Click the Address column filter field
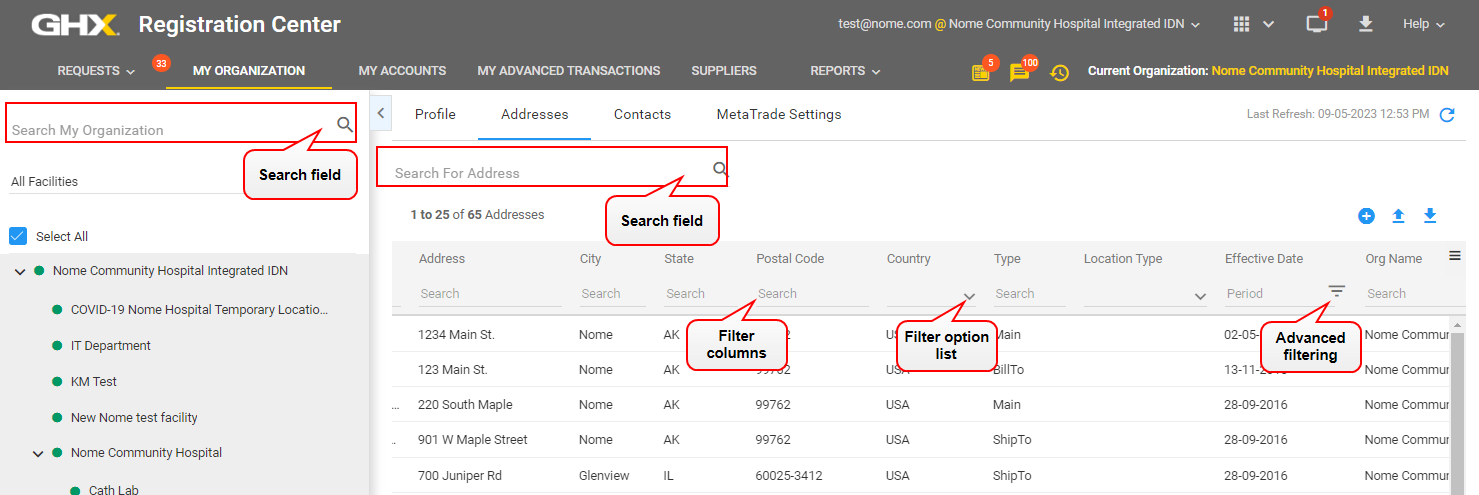Image resolution: width=1479 pixels, height=495 pixels. (x=490, y=294)
